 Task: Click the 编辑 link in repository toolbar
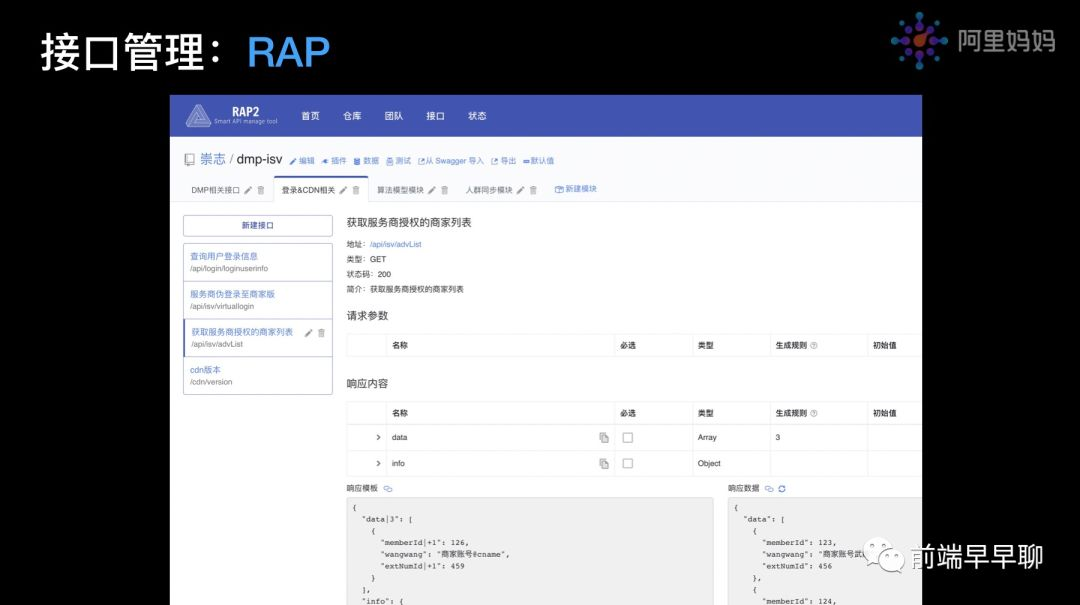click(302, 161)
